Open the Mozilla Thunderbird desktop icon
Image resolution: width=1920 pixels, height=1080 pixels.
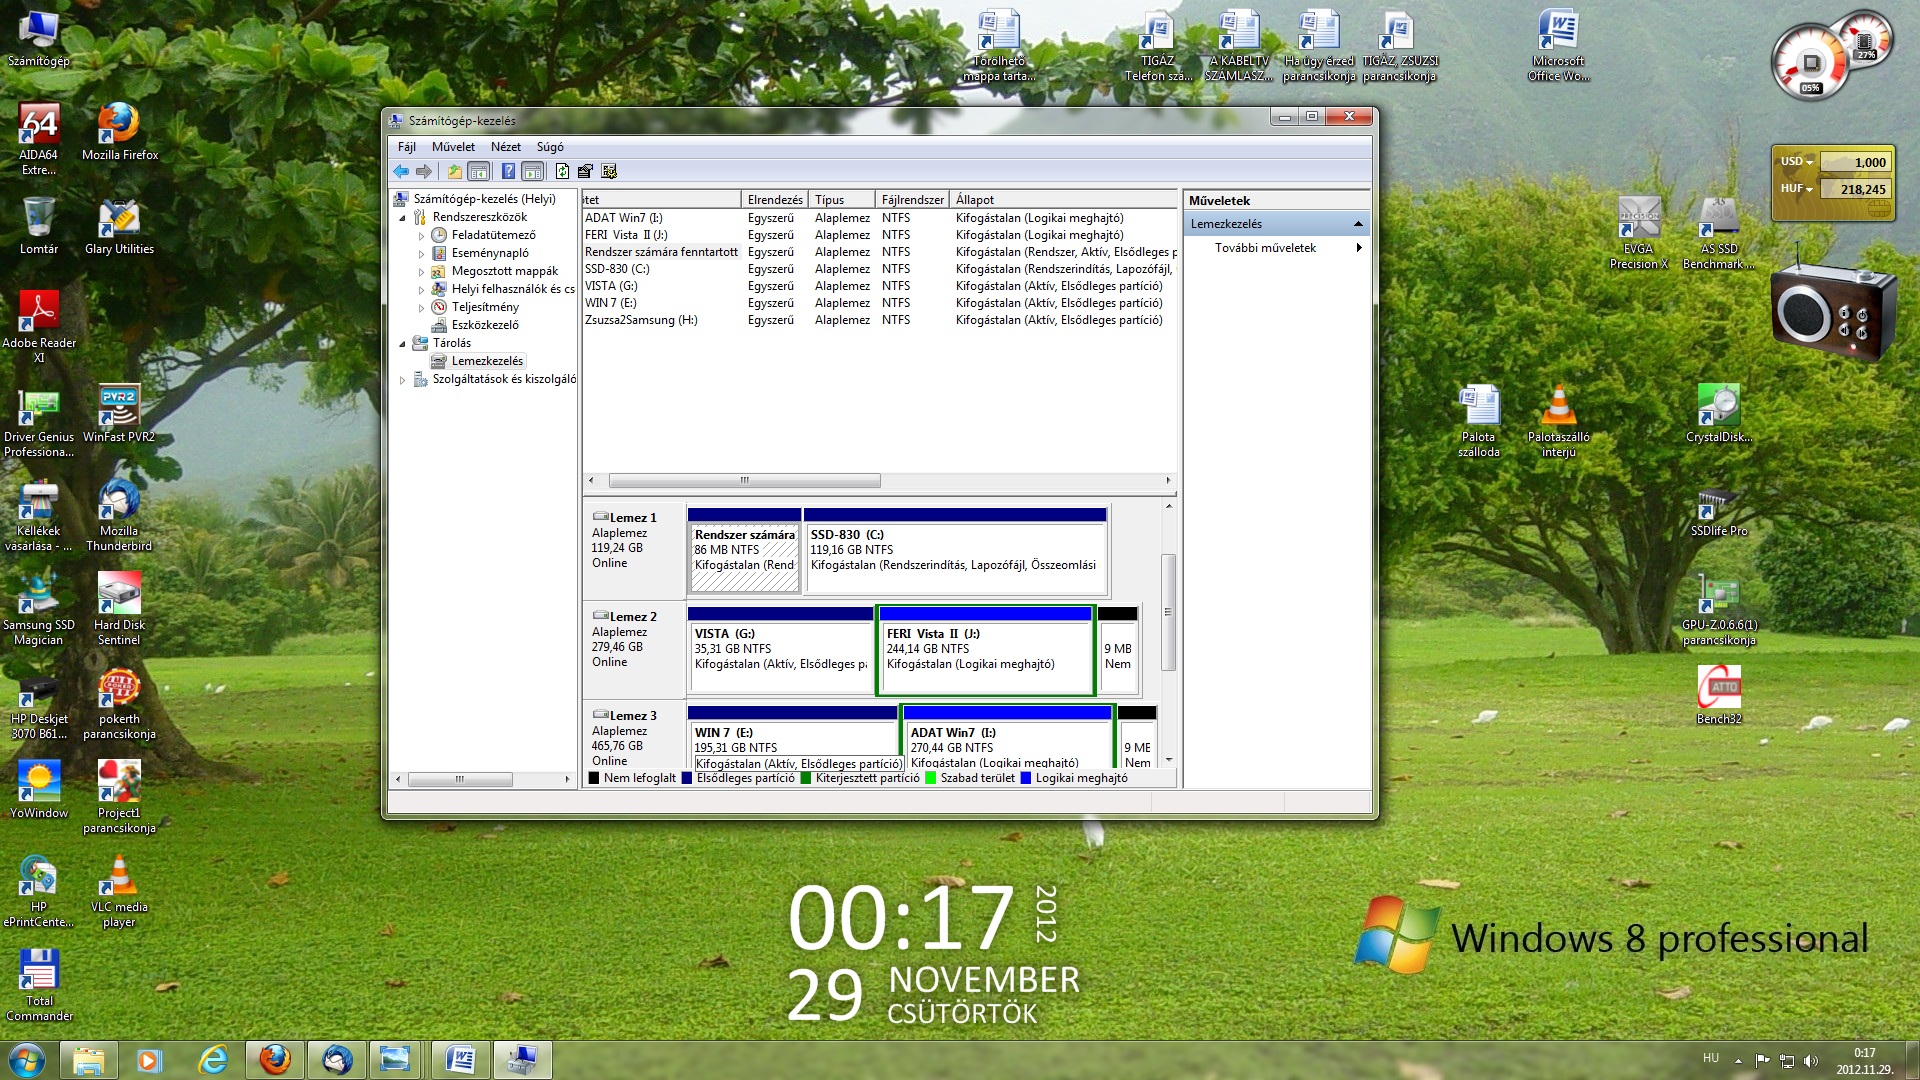pyautogui.click(x=119, y=515)
